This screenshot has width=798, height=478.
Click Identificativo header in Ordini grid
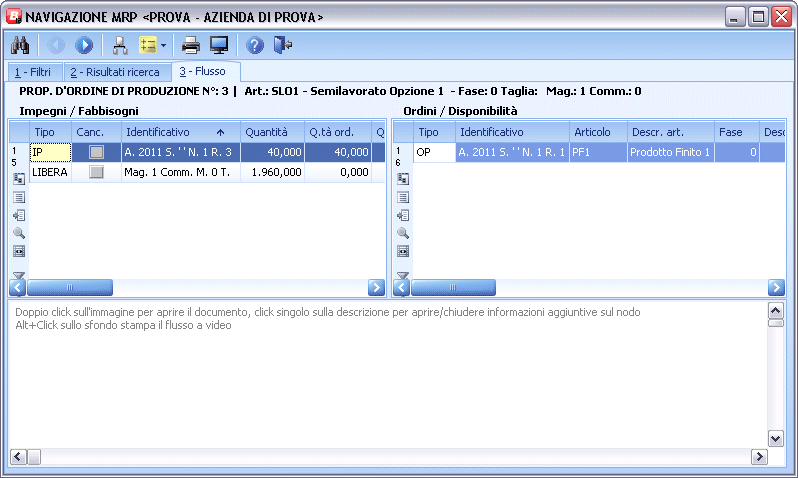tap(512, 132)
